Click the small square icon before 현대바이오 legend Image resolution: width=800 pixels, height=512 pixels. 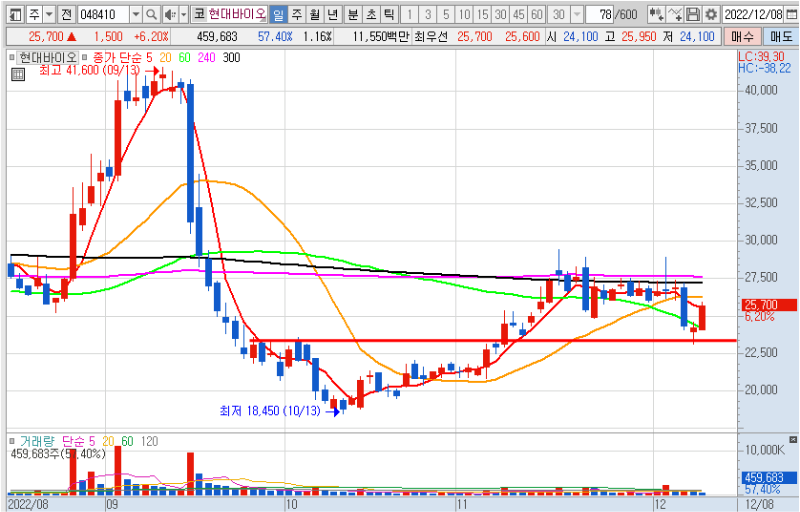(12, 58)
